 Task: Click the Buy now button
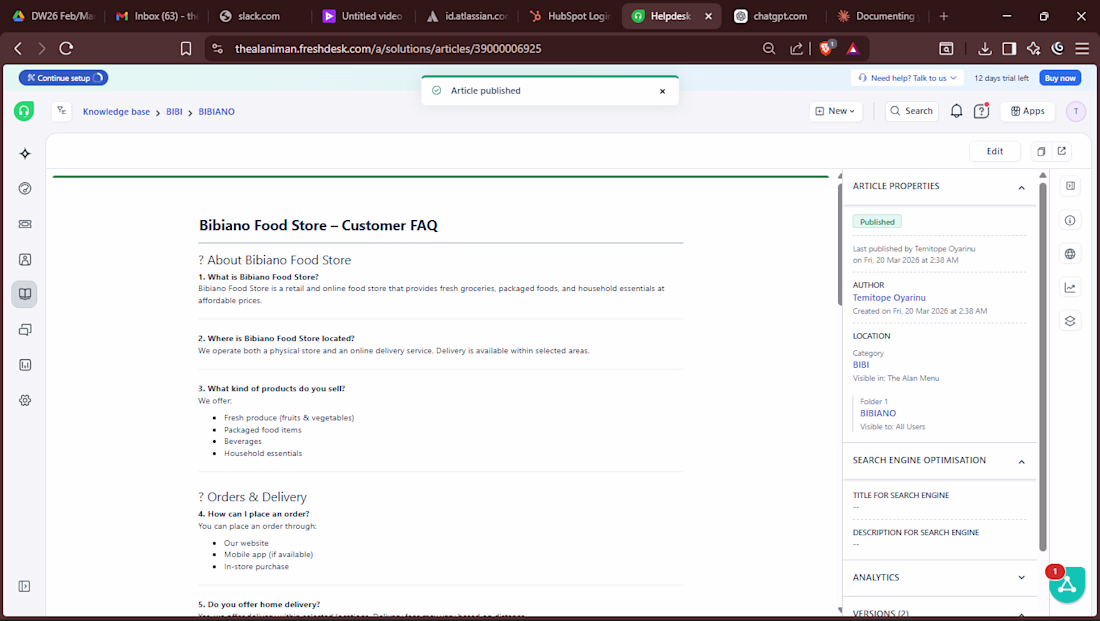pos(1059,78)
